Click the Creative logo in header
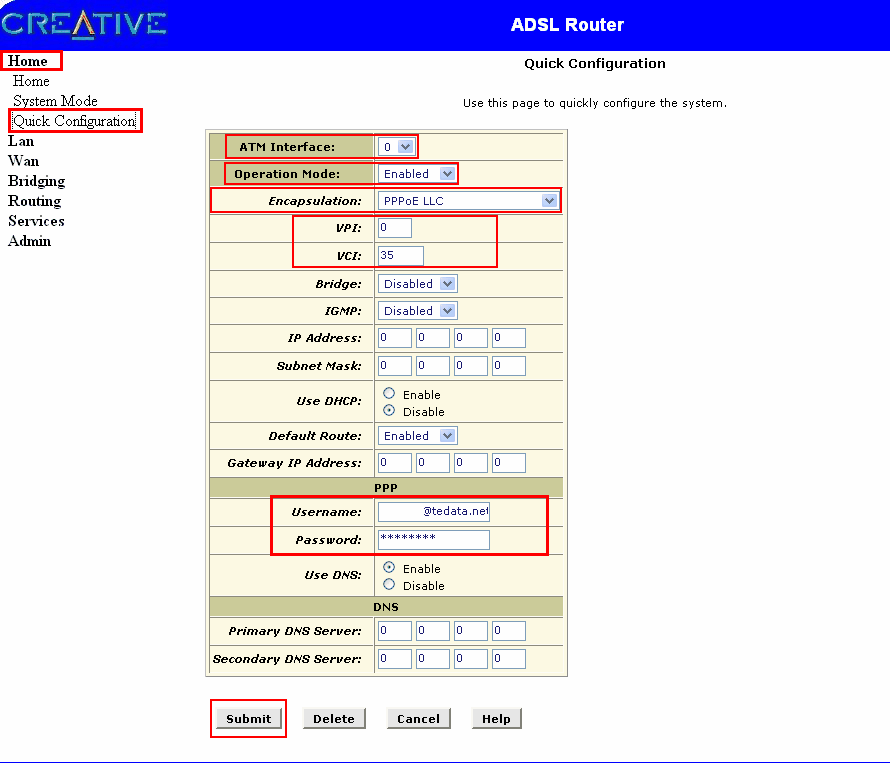Image resolution: width=890 pixels, height=763 pixels. [x=84, y=24]
